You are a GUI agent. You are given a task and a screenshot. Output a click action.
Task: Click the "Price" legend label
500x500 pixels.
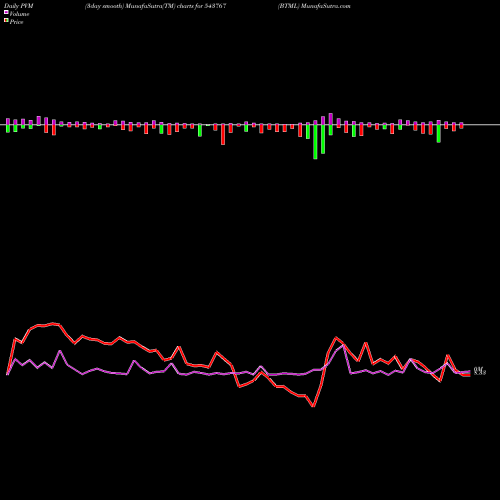(x=16, y=22)
